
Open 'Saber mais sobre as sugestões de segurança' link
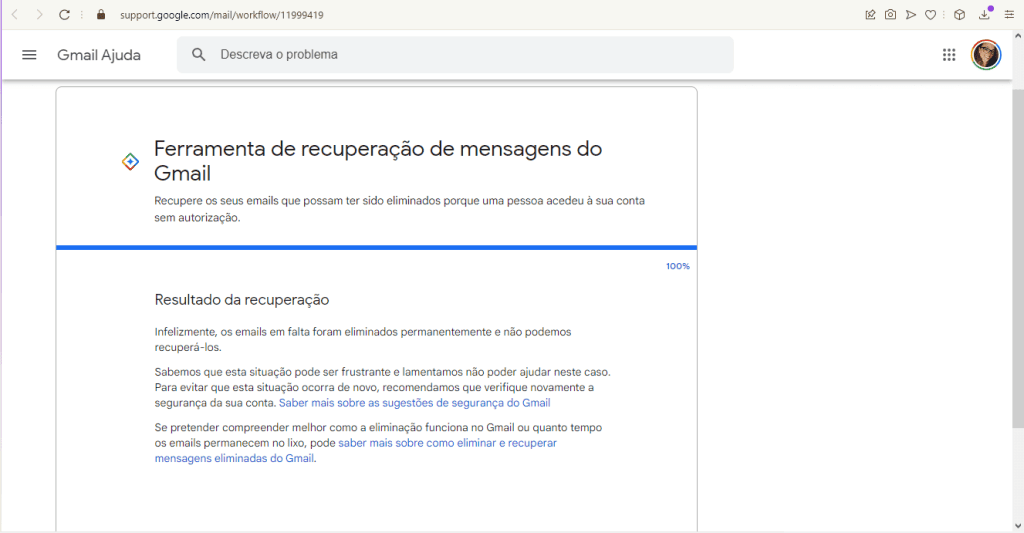[x=414, y=403]
